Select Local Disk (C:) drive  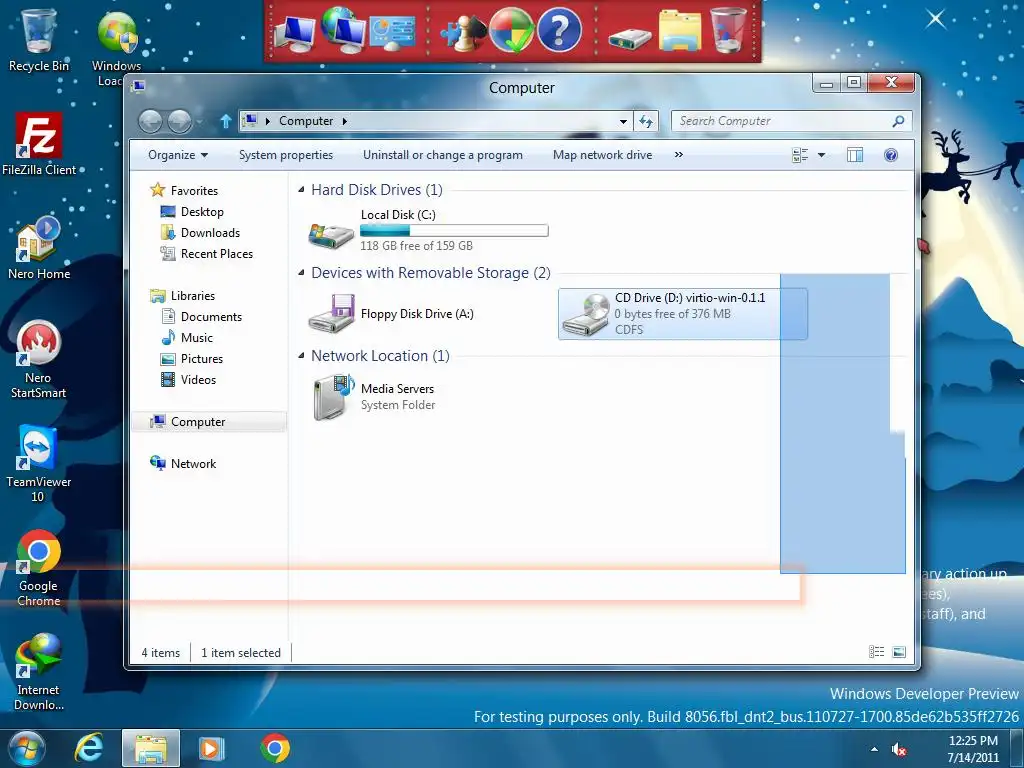click(428, 230)
